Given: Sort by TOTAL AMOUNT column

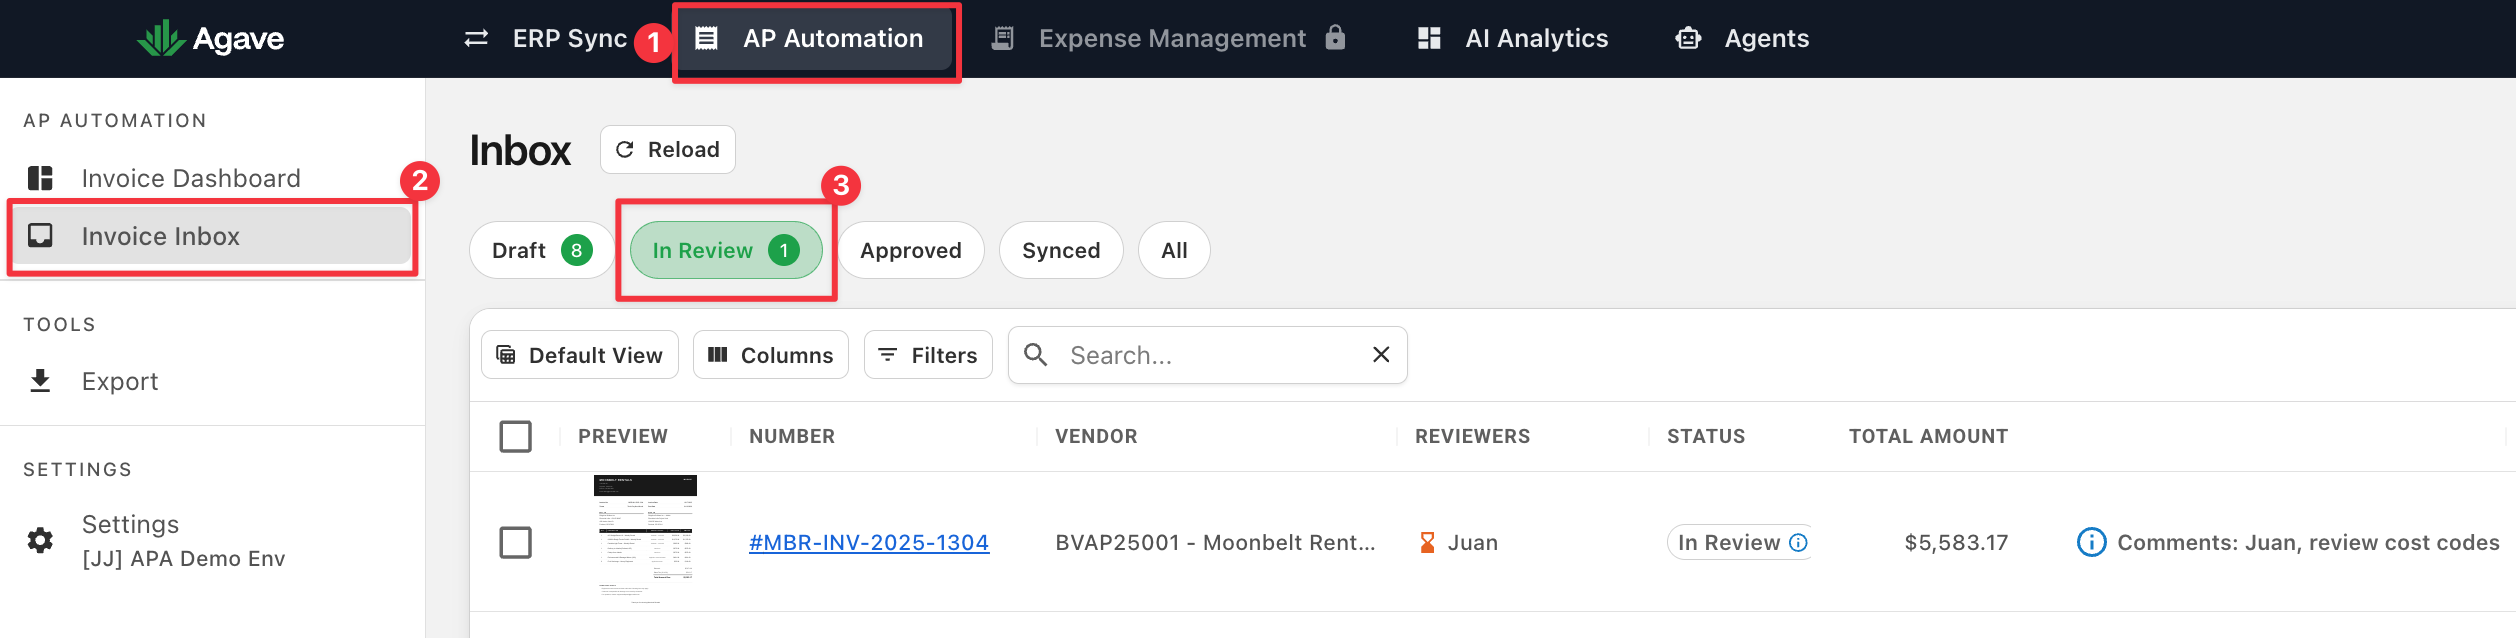Looking at the screenshot, I should click(1928, 436).
